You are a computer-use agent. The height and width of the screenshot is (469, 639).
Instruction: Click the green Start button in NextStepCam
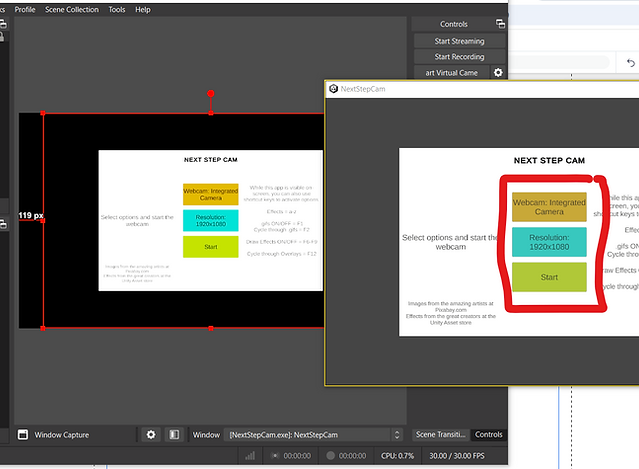pyautogui.click(x=549, y=277)
